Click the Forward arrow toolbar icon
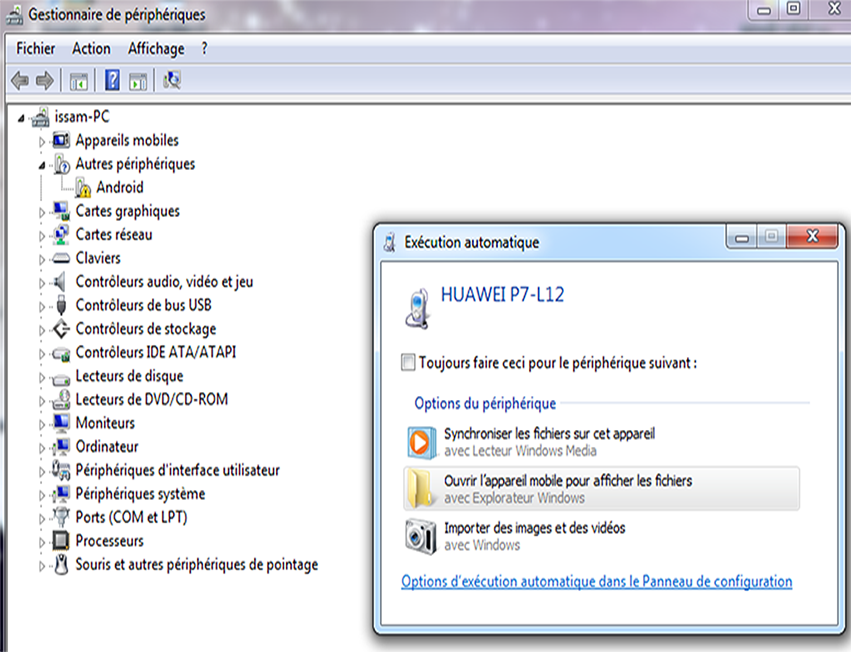Viewport: 851px width, 652px height. click(45, 81)
